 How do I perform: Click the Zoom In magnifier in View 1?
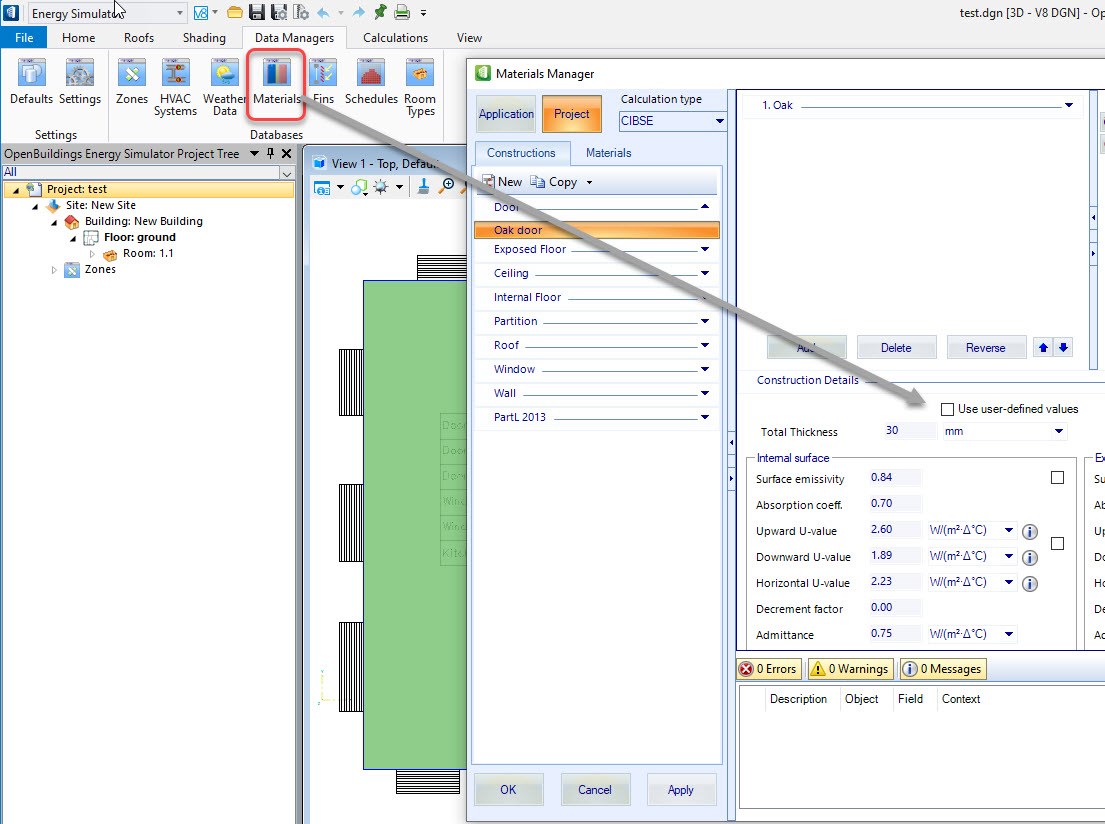447,186
